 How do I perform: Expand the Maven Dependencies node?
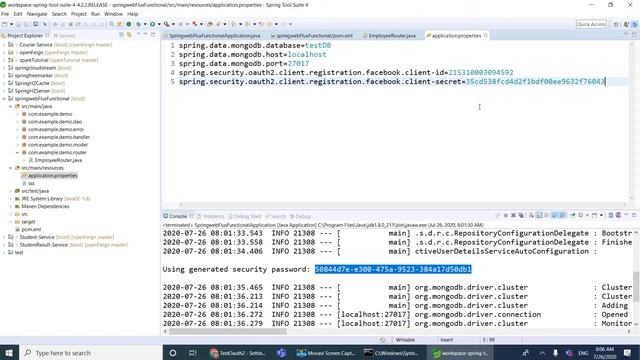tap(11, 206)
